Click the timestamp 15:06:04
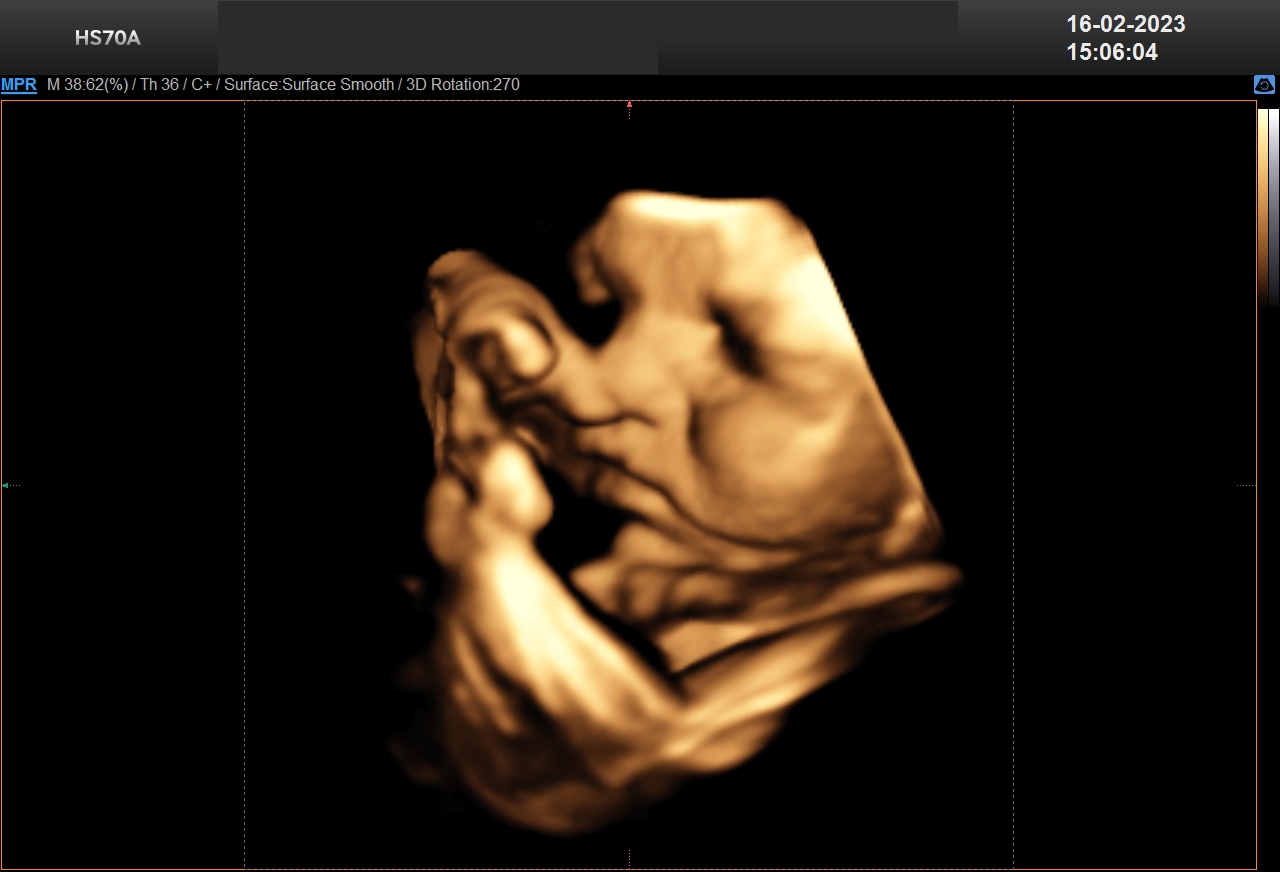 1112,52
